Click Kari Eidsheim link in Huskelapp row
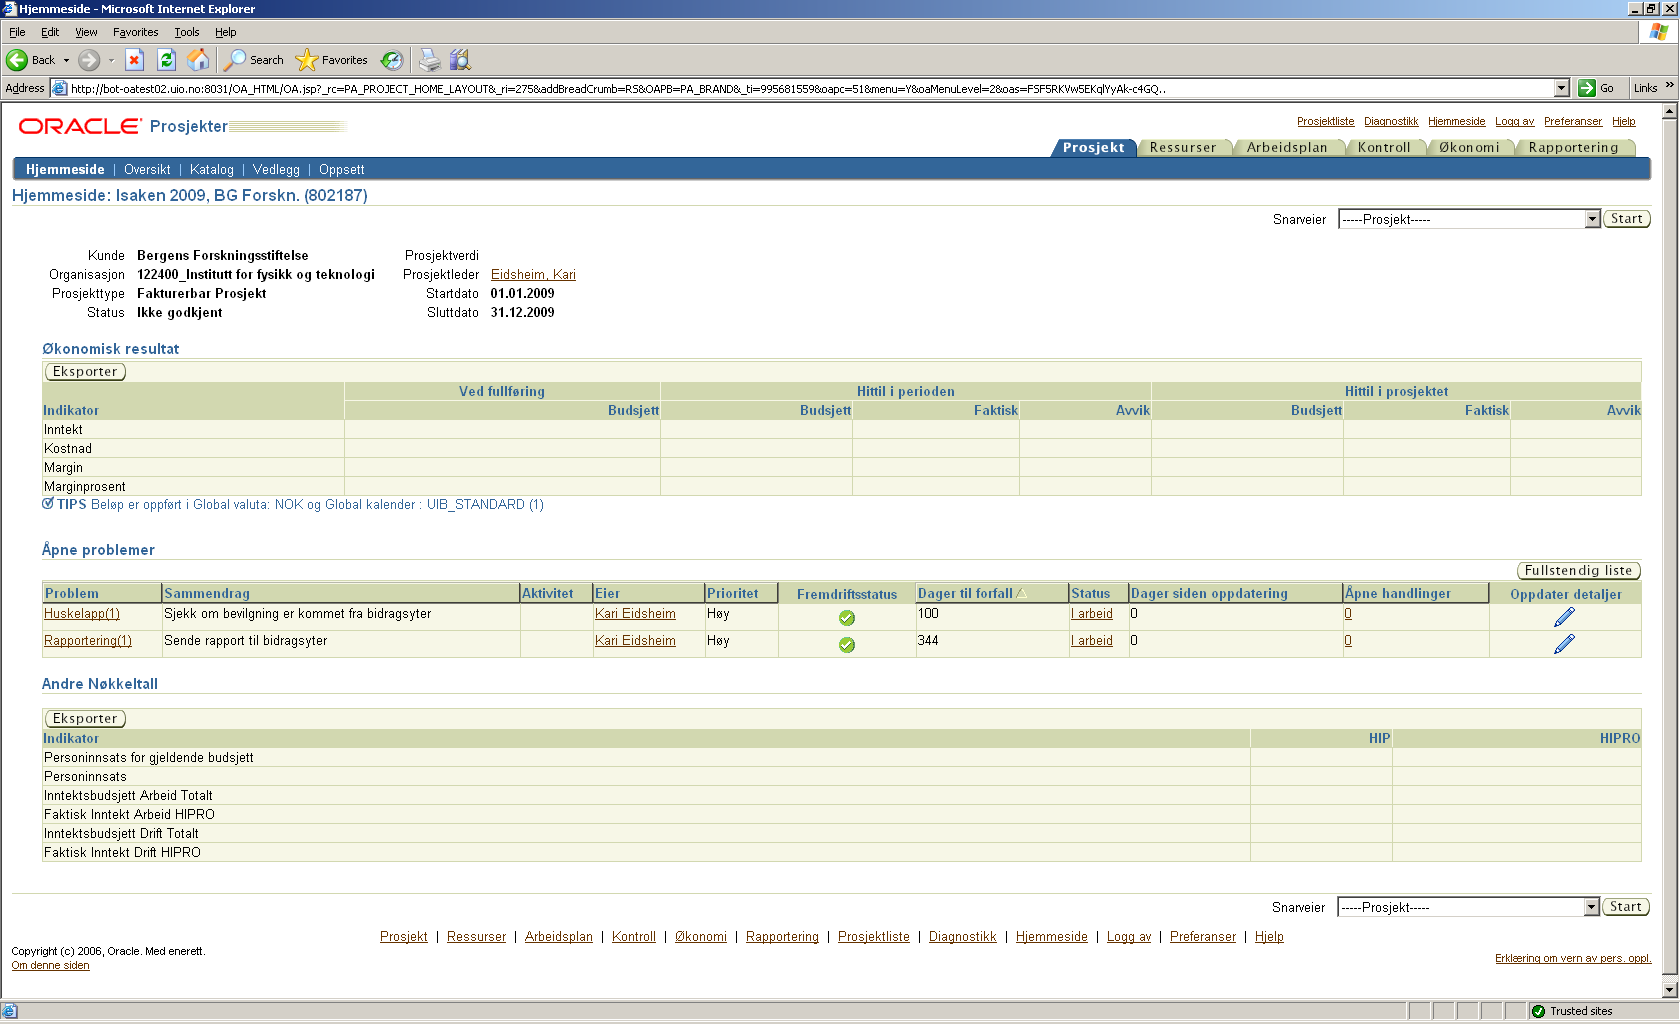The height and width of the screenshot is (1024, 1680). coord(635,613)
